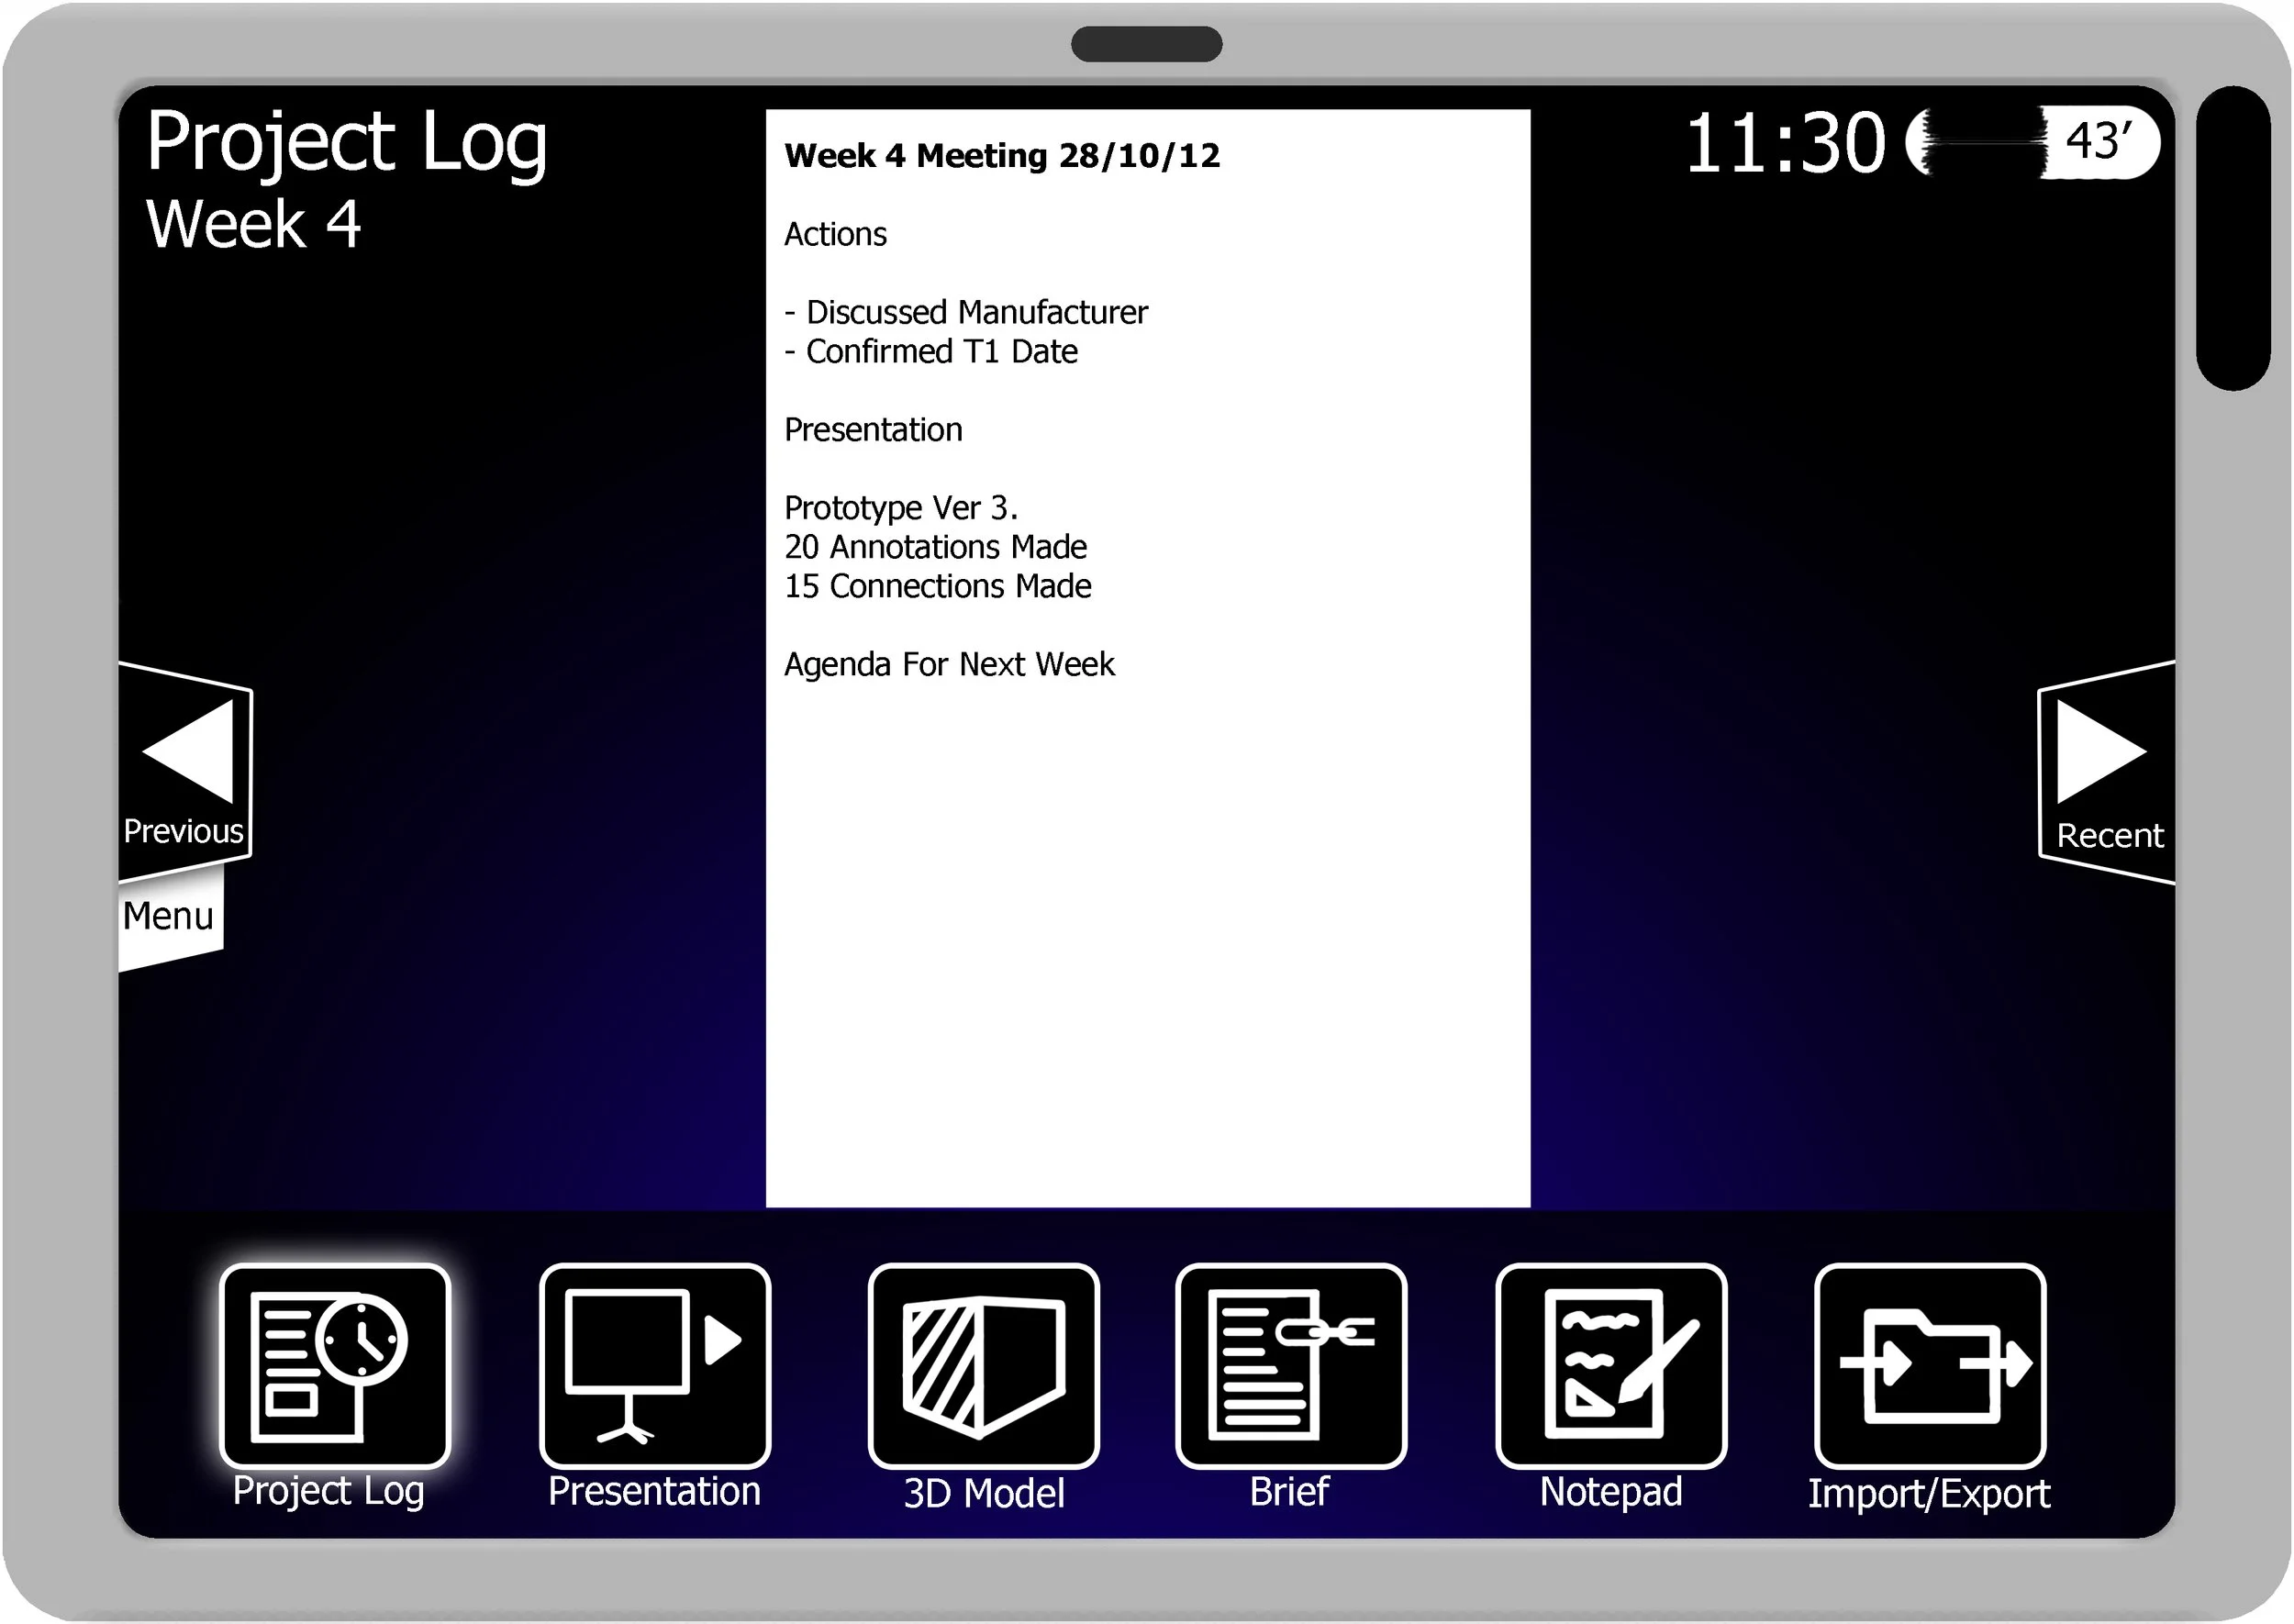Select the Project Log label below icon
This screenshot has height=1624, width=2294.
pos(328,1491)
